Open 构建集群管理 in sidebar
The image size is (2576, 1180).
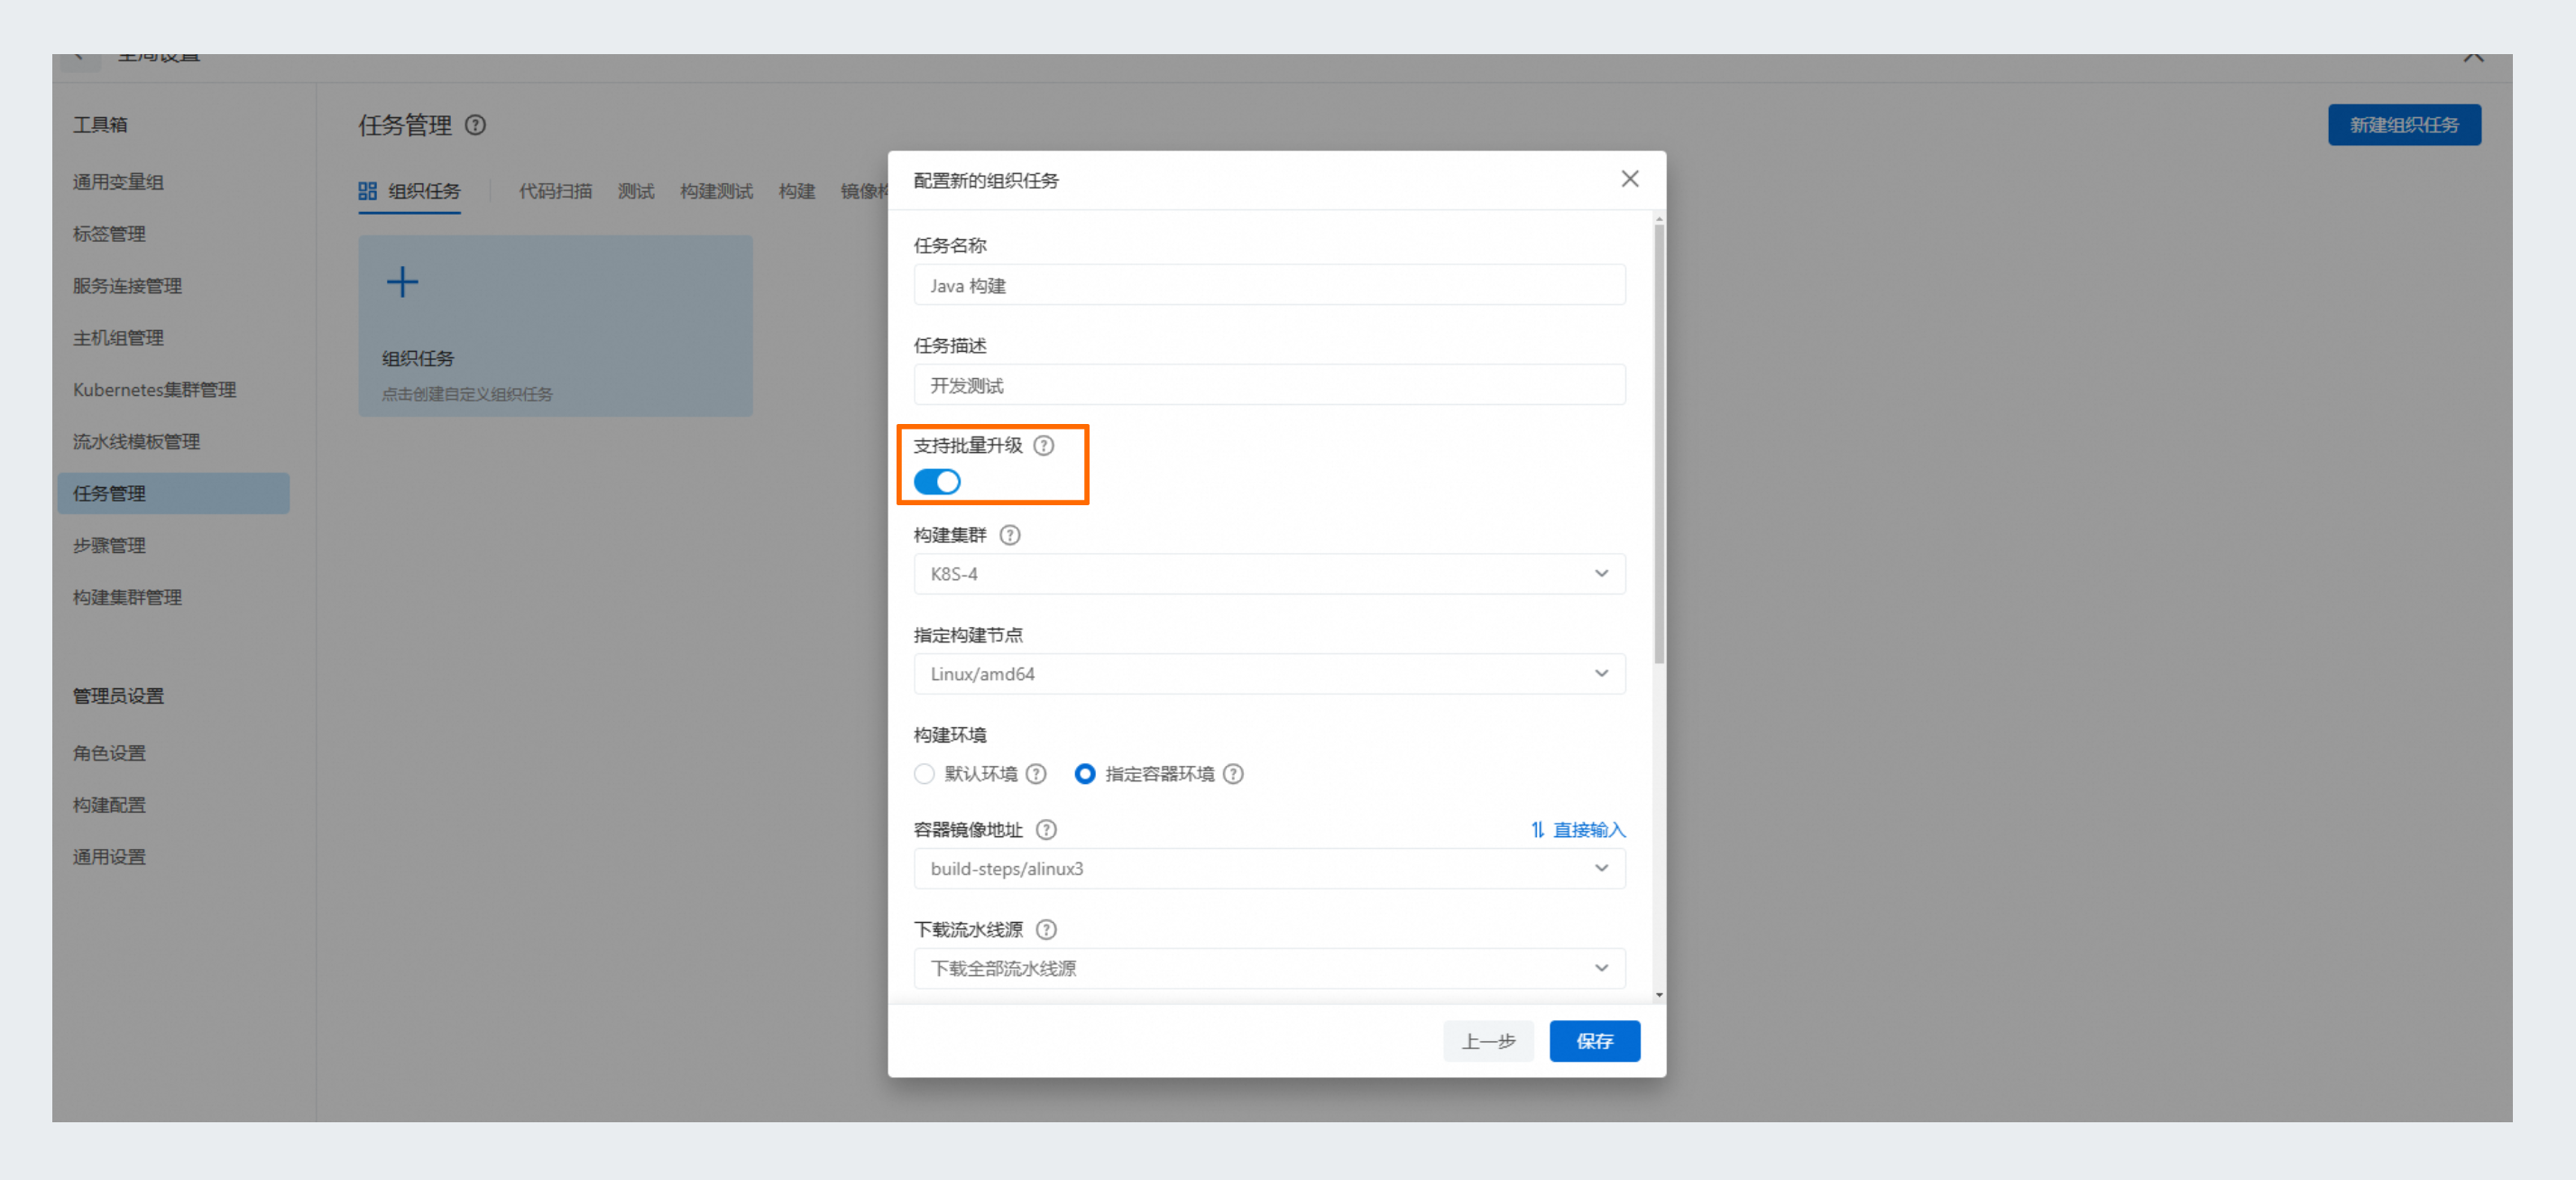[x=127, y=598]
